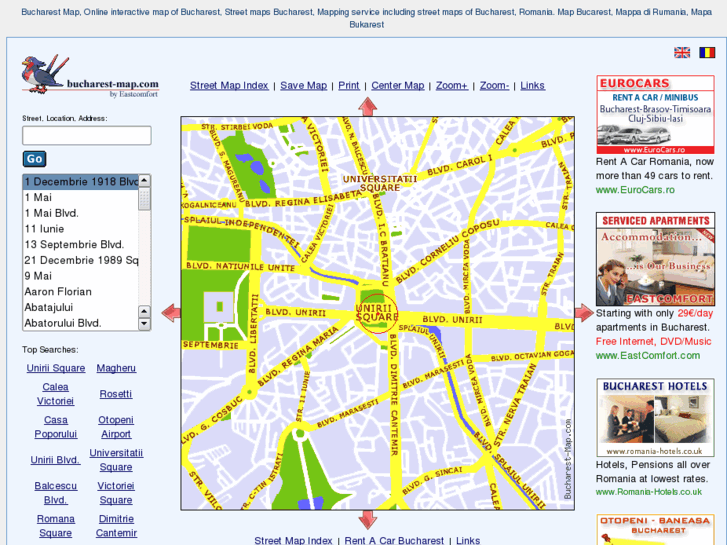Click the Save Map link
The height and width of the screenshot is (545, 727).
tap(304, 85)
